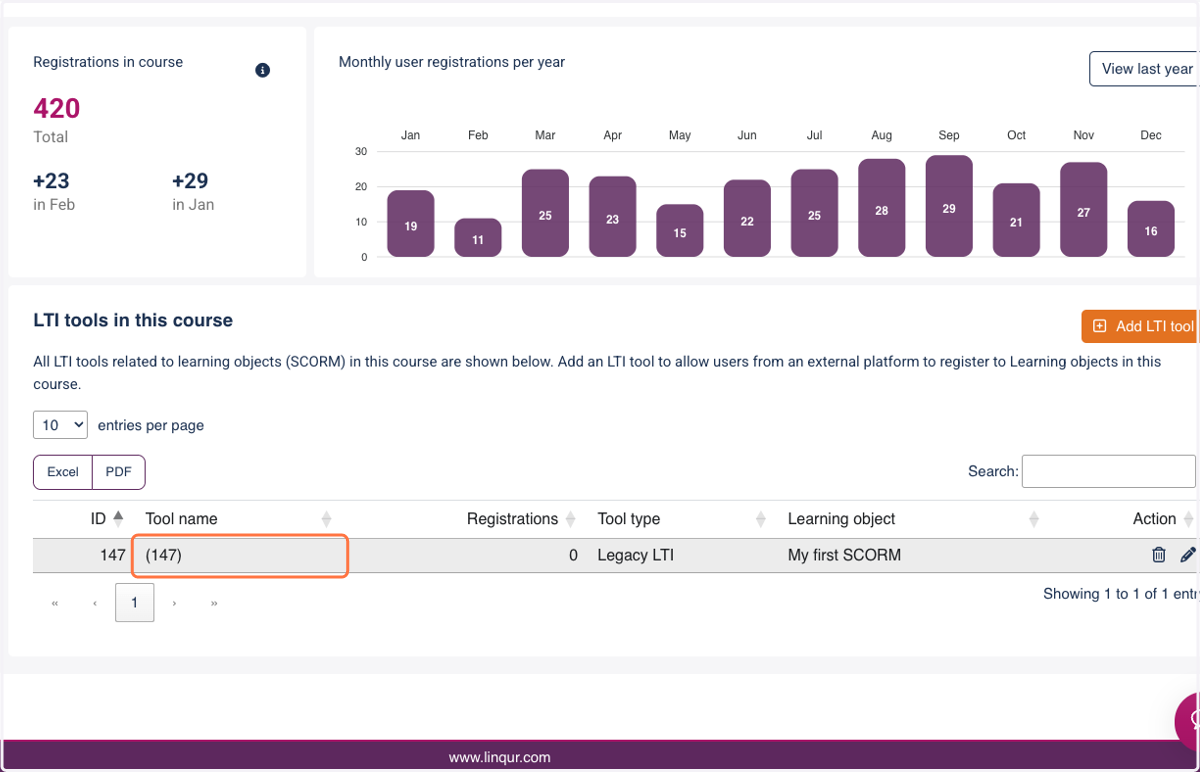Click the October bar showing 21
The height and width of the screenshot is (772, 1200).
point(1016,220)
